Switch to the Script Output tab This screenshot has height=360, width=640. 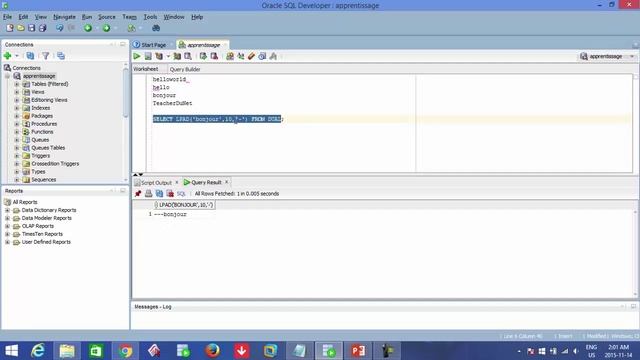coord(156,182)
